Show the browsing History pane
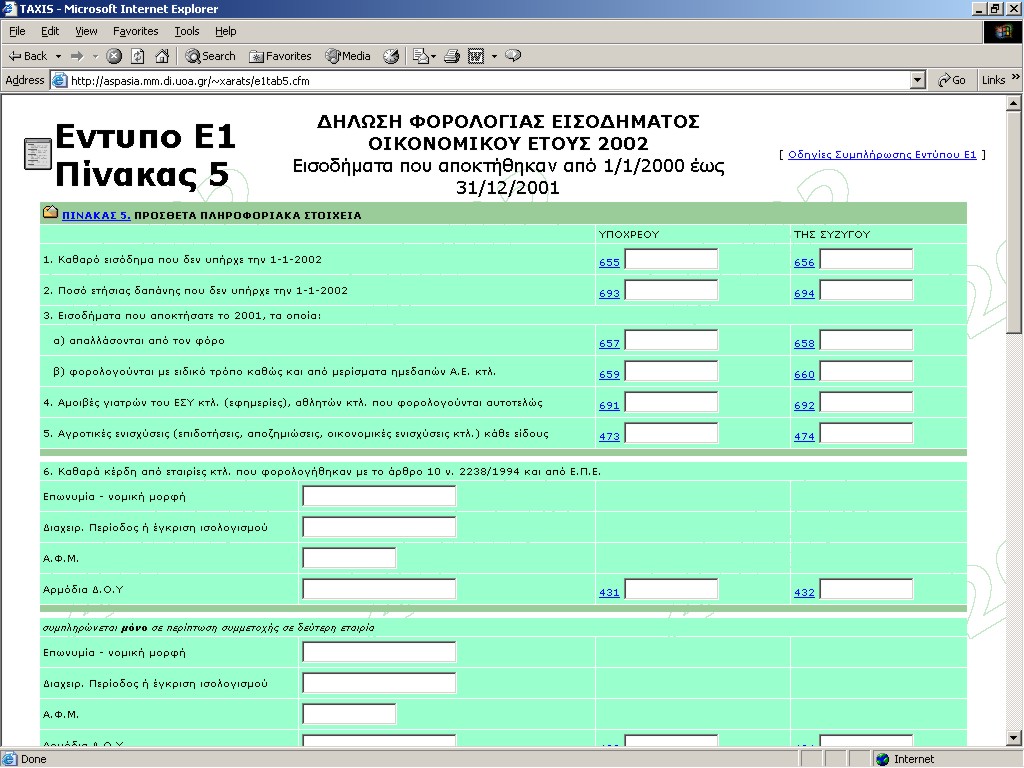Screen dimensions: 1024x768 point(391,56)
